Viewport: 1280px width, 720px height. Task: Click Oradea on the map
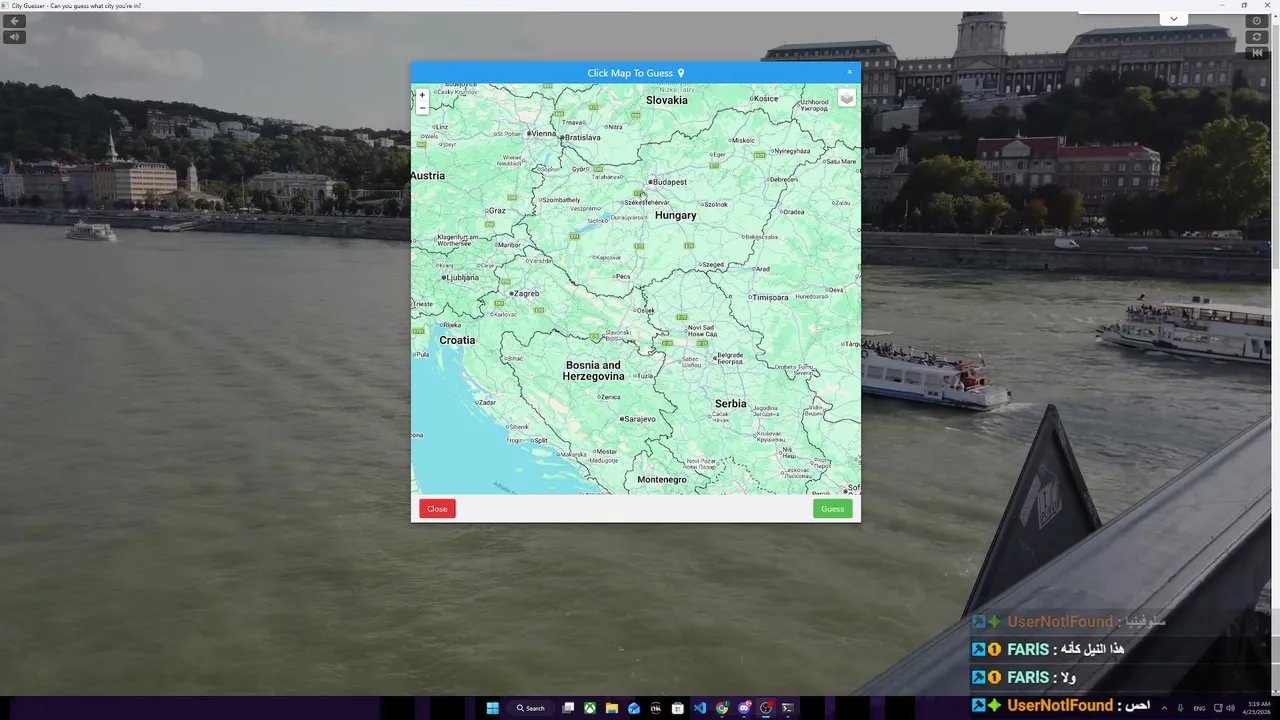(x=793, y=212)
